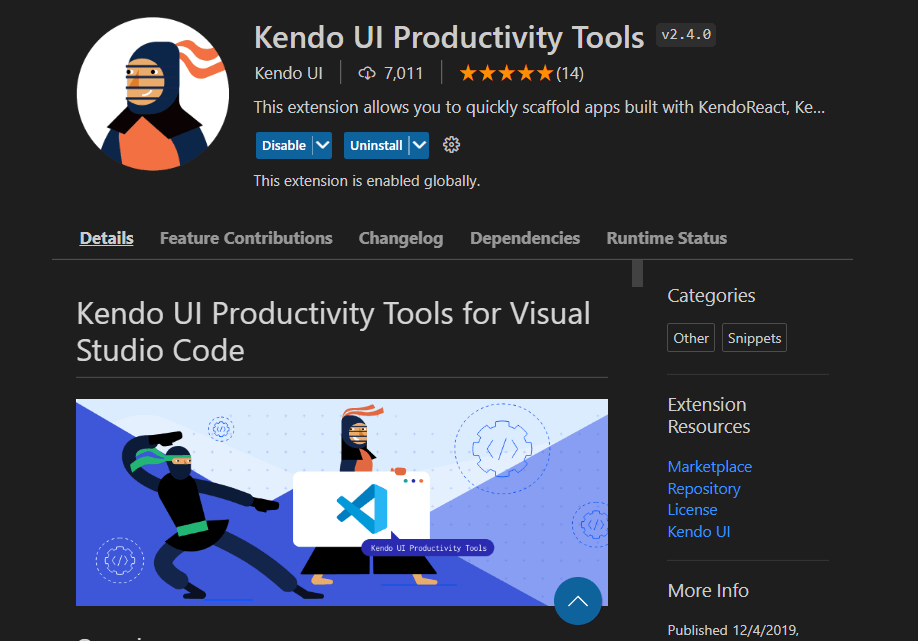Viewport: 918px width, 641px height.
Task: Click the install count cloud icon
Action: click(x=367, y=73)
